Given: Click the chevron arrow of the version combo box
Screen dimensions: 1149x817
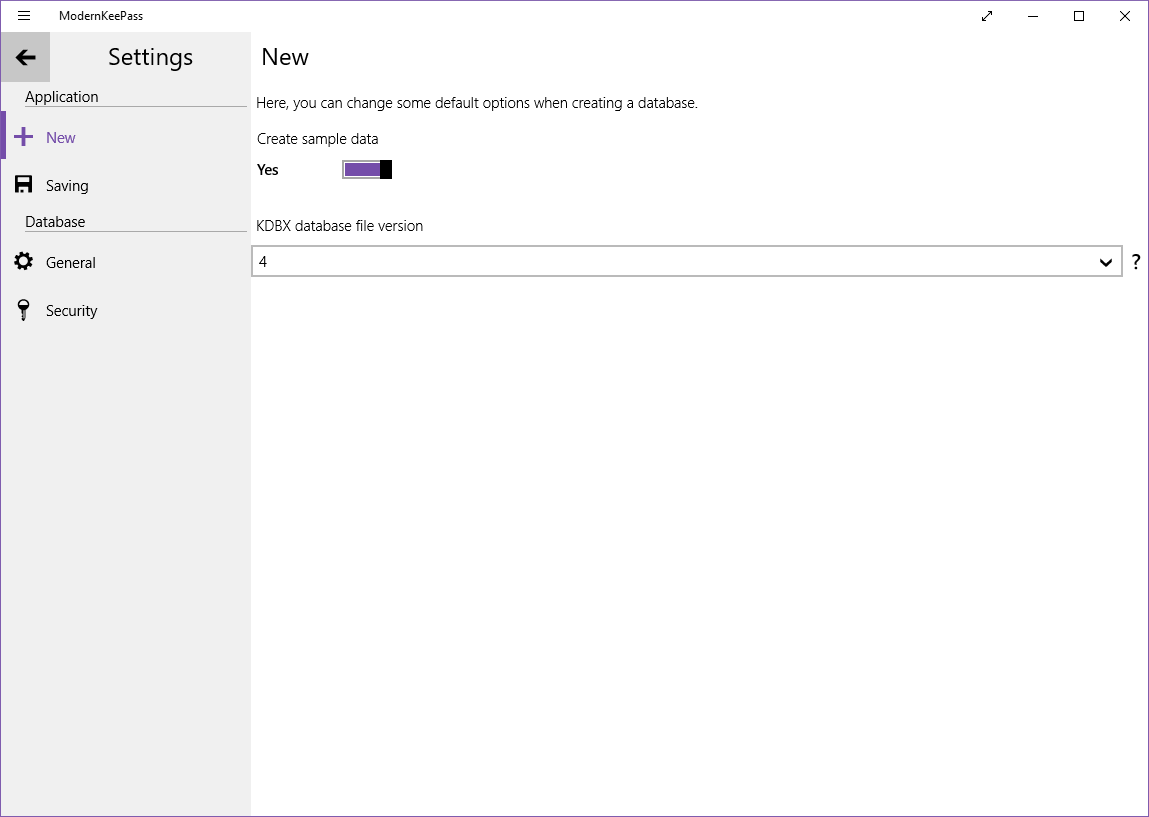Looking at the screenshot, I should 1106,263.
